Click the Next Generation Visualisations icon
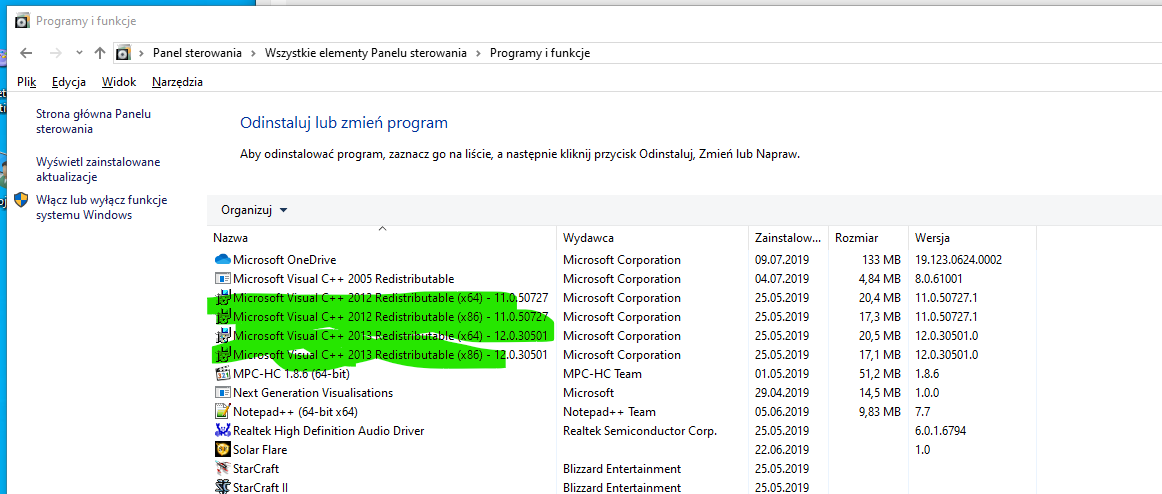This screenshot has width=1162, height=494. tap(222, 393)
